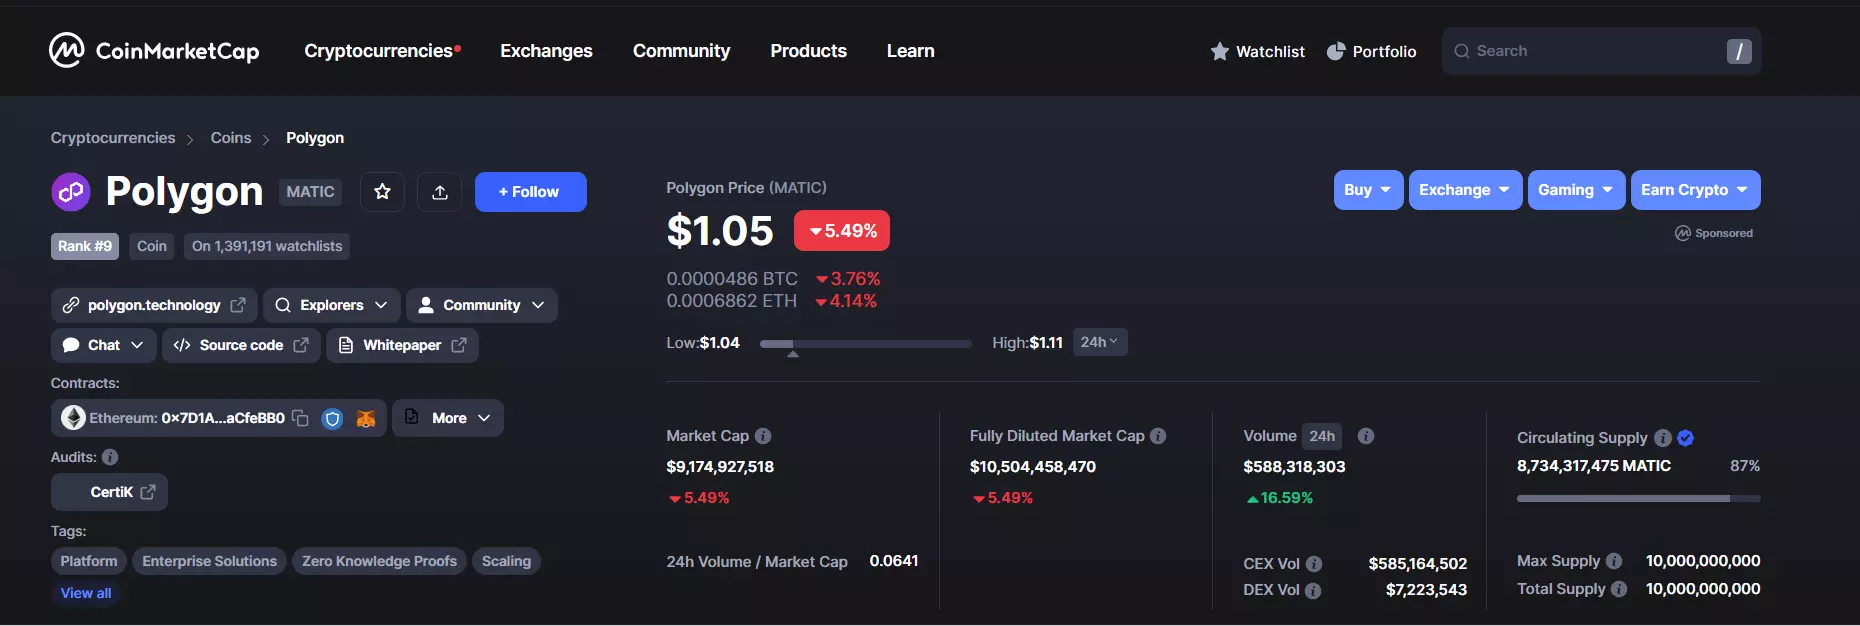Open the Products menu
1860x626 pixels.
tap(808, 51)
